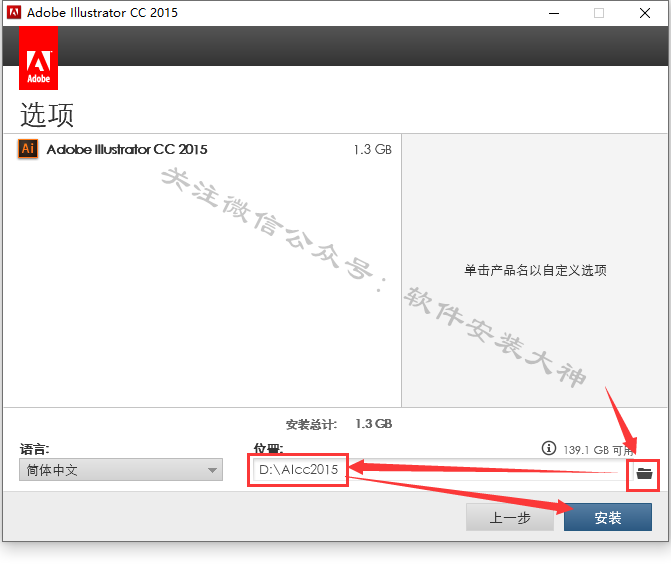Open the 简体中文 language dropdown

121,470
